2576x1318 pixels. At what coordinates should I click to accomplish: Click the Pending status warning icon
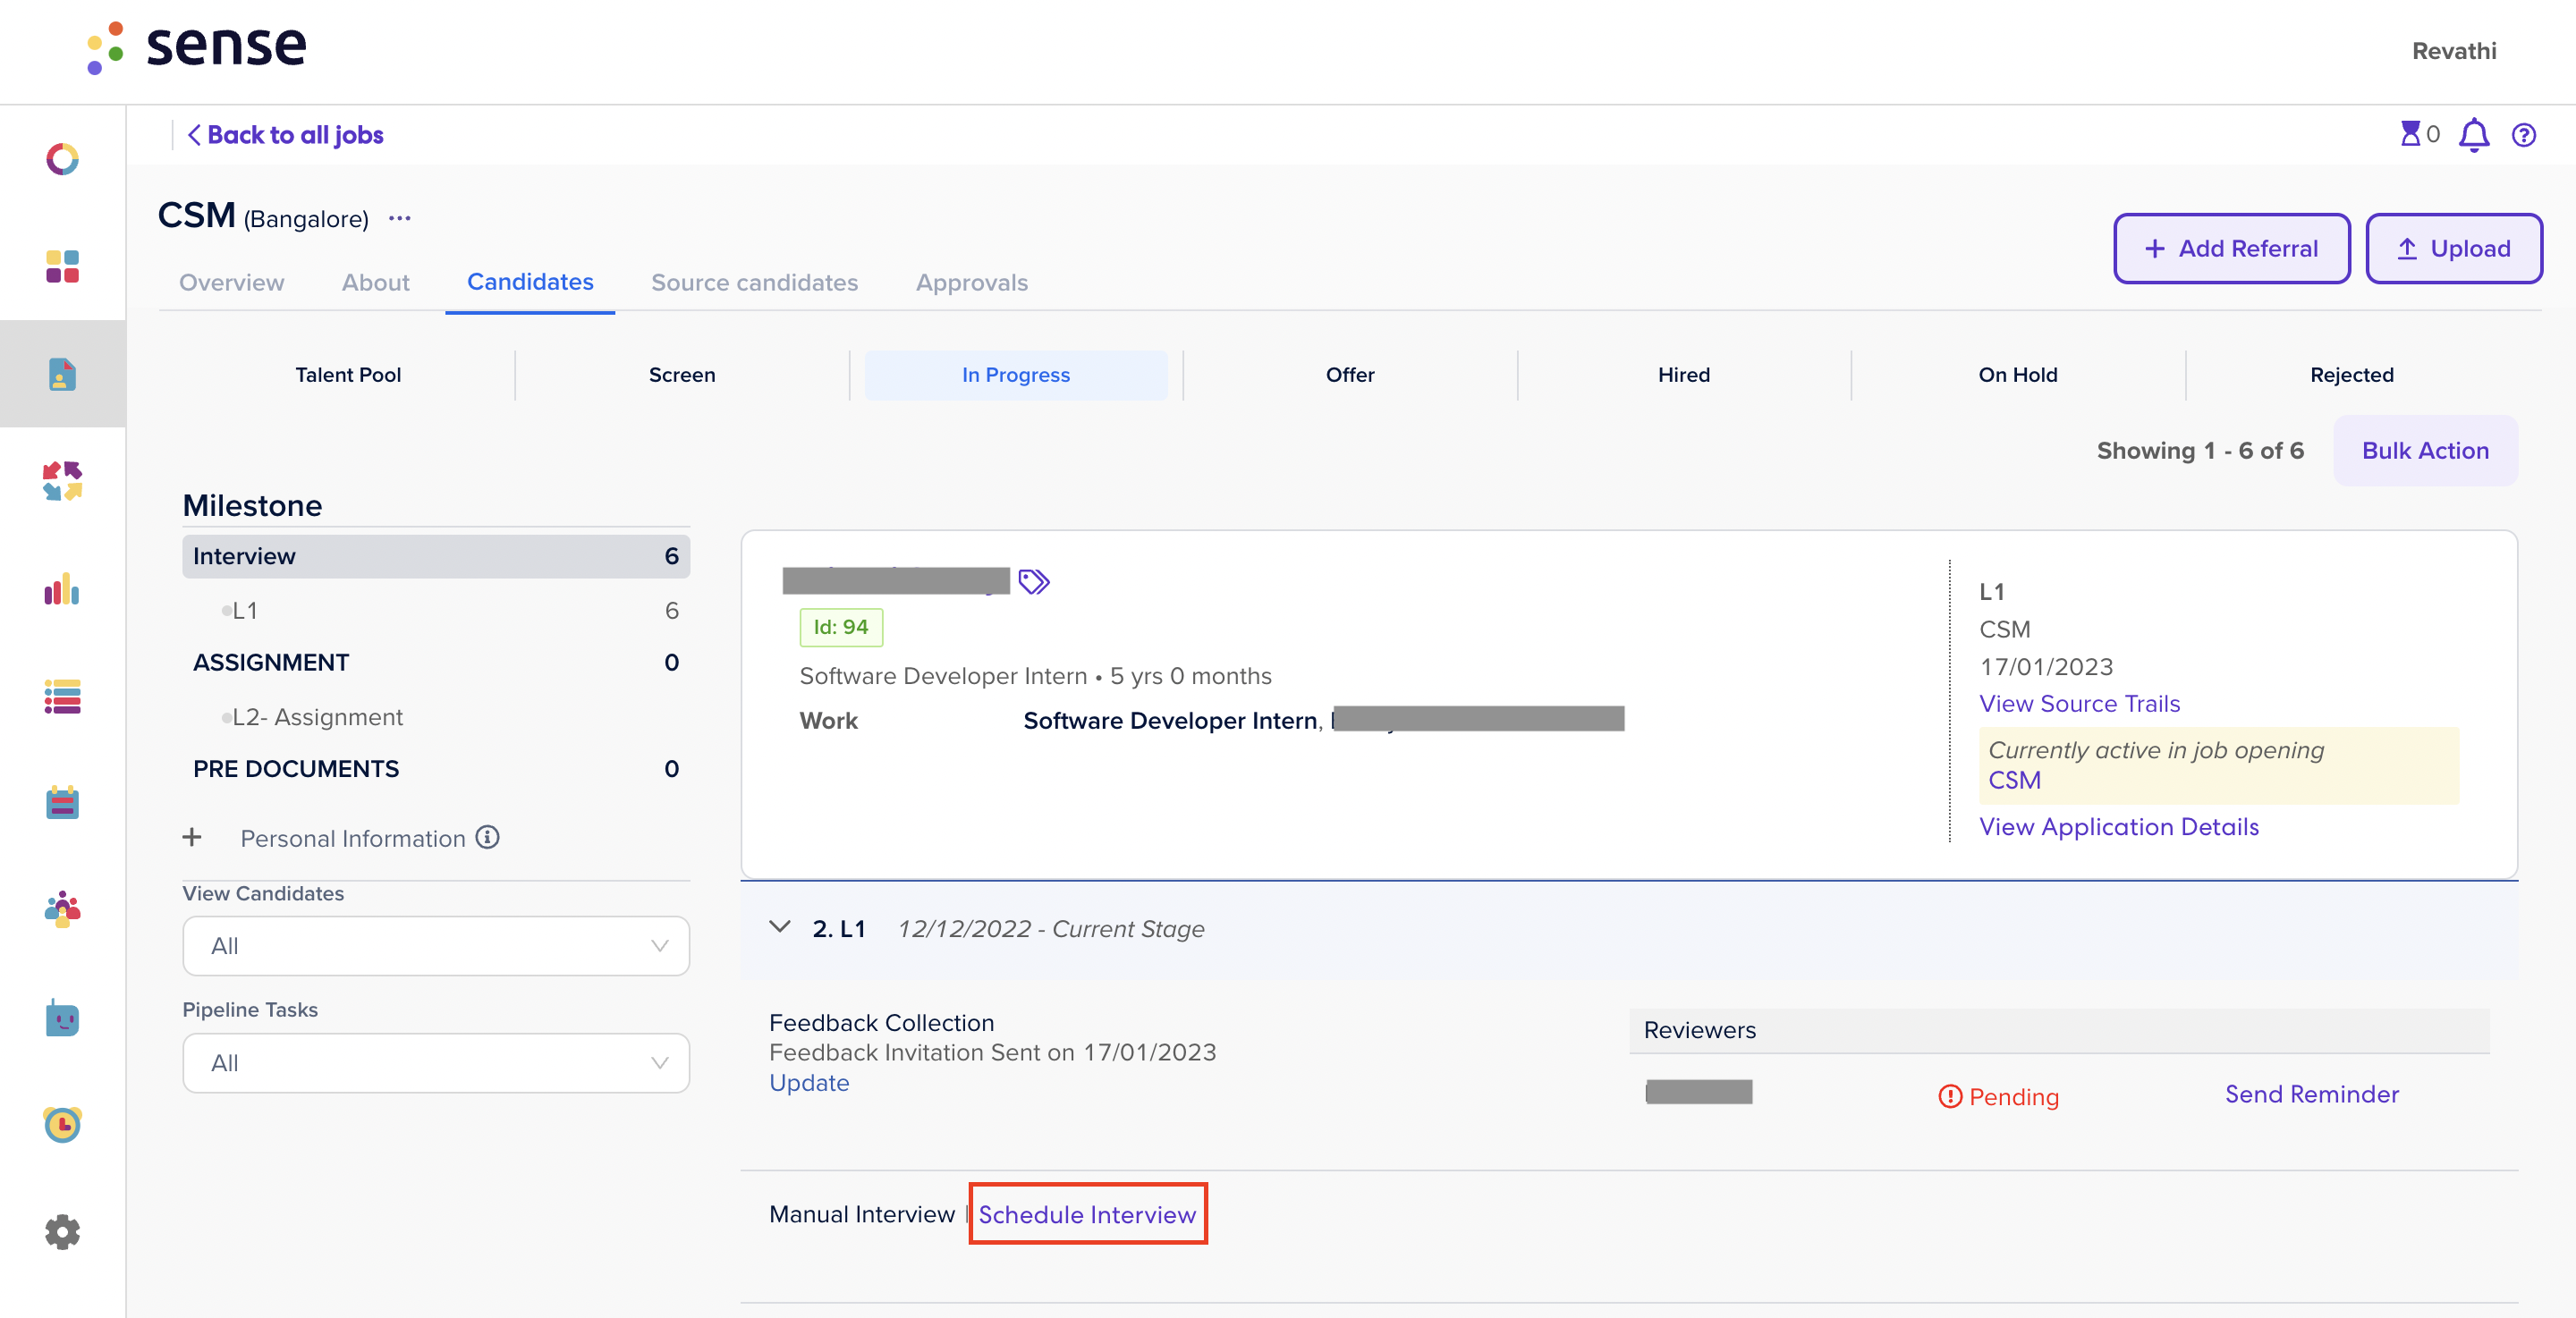[x=1950, y=1097]
